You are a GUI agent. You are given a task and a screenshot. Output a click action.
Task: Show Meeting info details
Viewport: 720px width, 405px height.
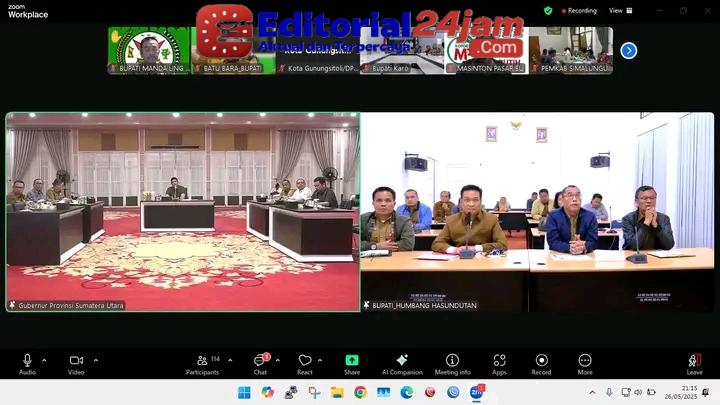pyautogui.click(x=452, y=361)
